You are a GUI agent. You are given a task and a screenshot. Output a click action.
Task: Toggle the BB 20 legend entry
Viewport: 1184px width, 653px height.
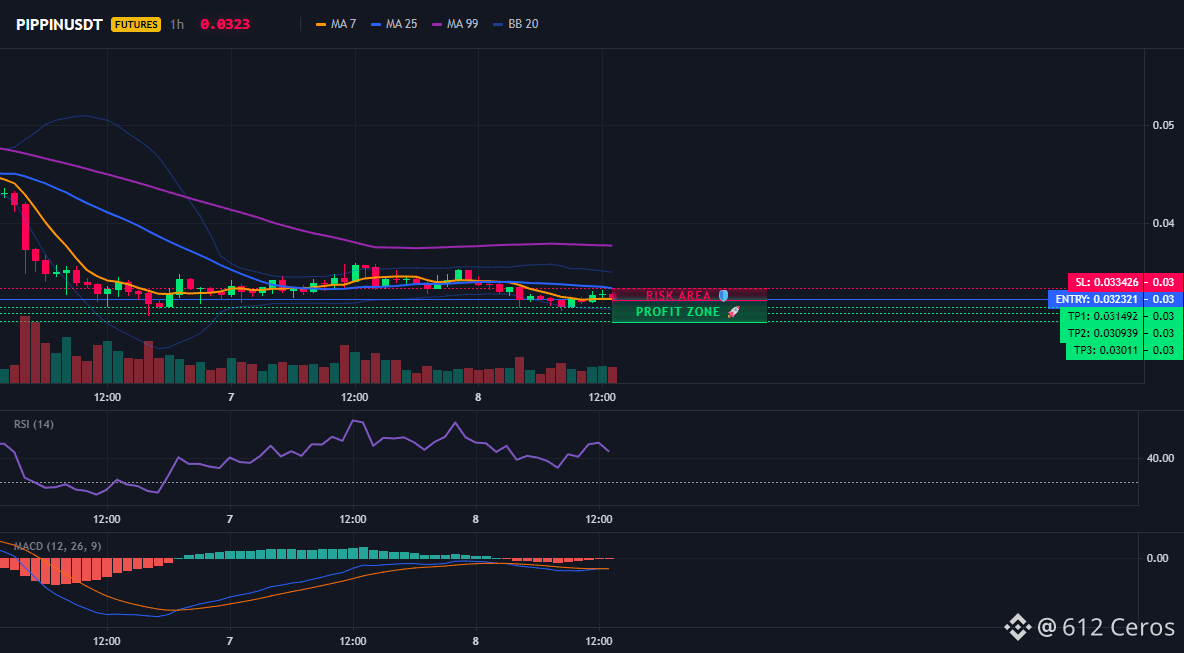point(516,24)
